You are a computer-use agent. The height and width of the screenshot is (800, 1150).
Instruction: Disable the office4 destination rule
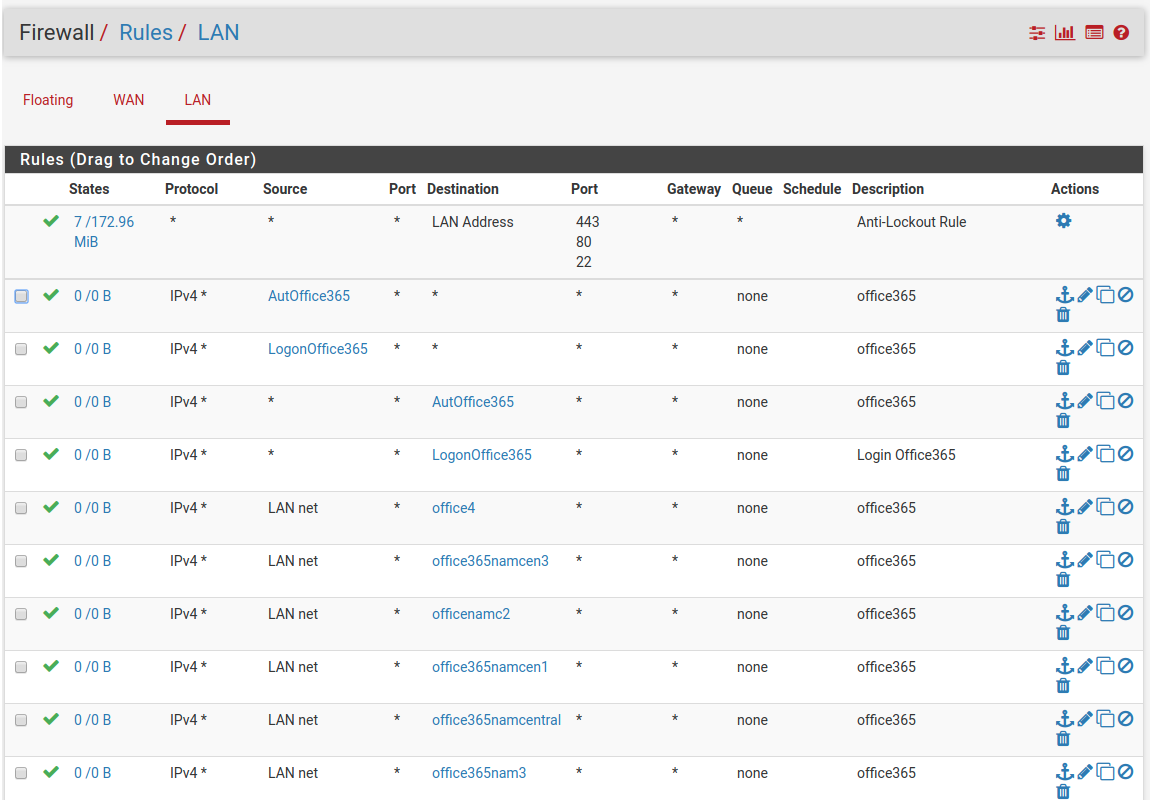[1125, 507]
